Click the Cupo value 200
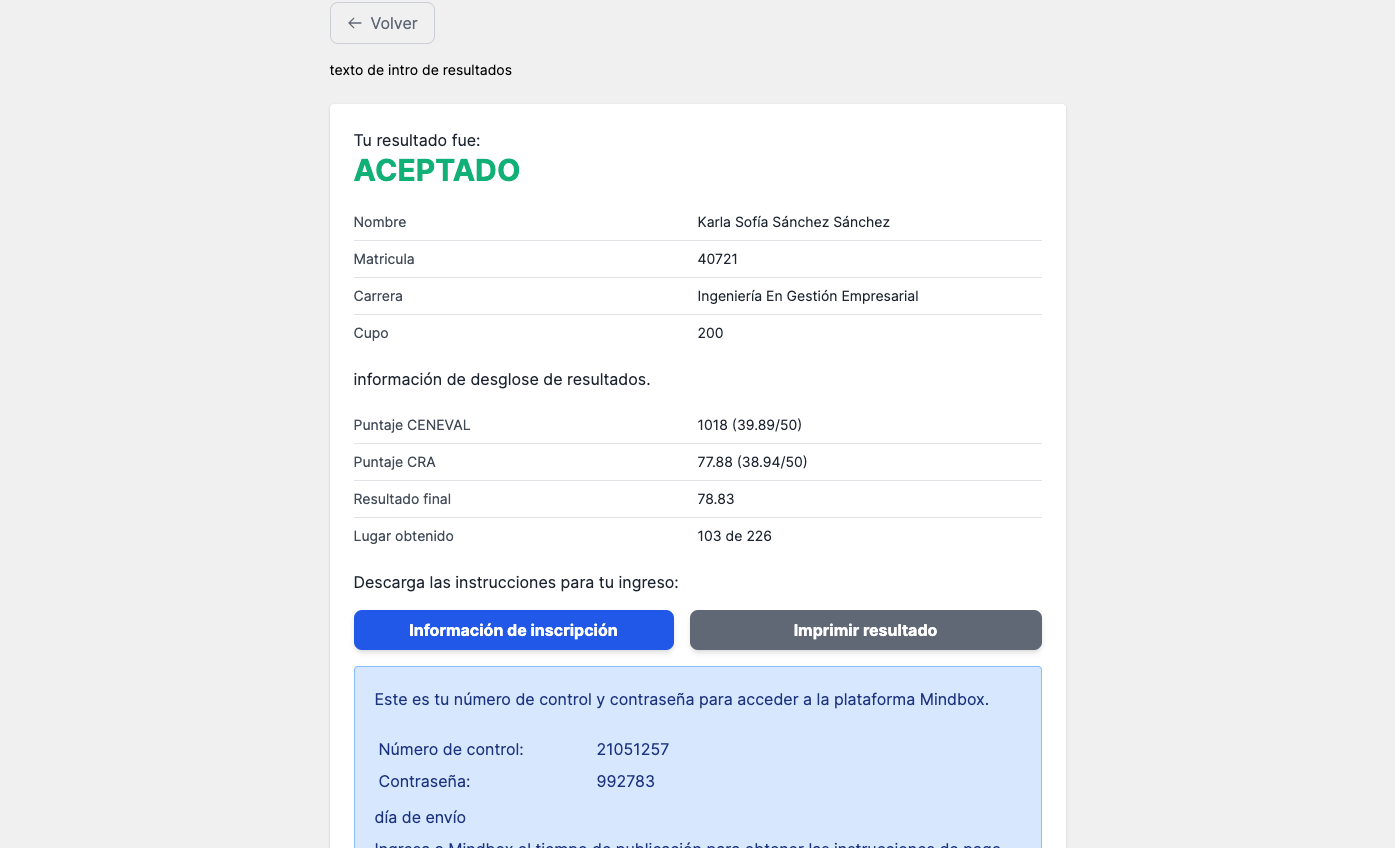This screenshot has width=1395, height=848. pos(711,333)
